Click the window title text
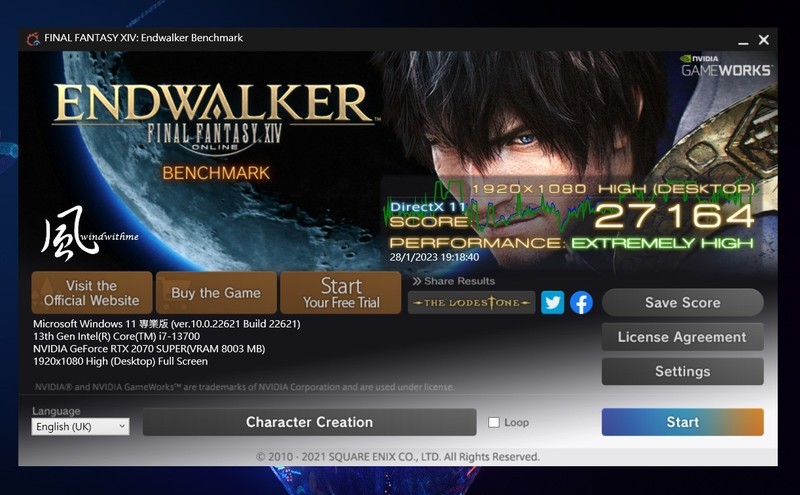The height and width of the screenshot is (495, 800). click(x=143, y=38)
